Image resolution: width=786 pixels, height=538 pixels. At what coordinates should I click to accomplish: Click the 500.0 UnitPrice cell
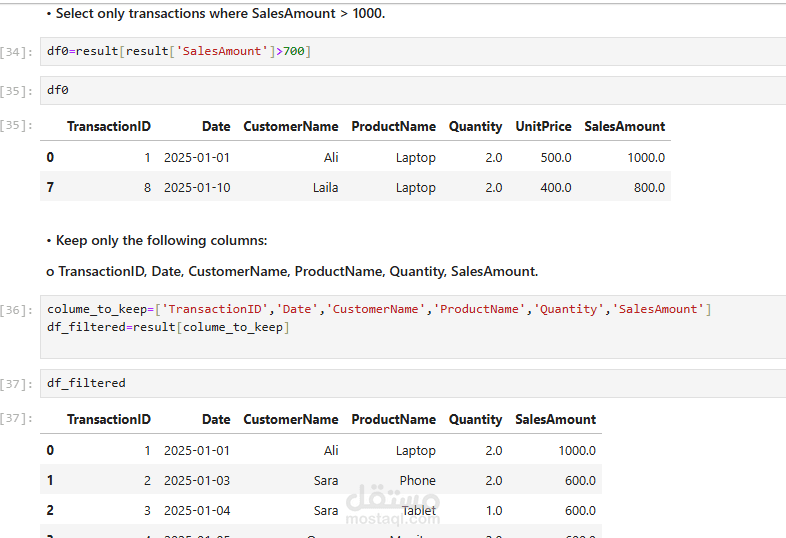[x=556, y=157]
